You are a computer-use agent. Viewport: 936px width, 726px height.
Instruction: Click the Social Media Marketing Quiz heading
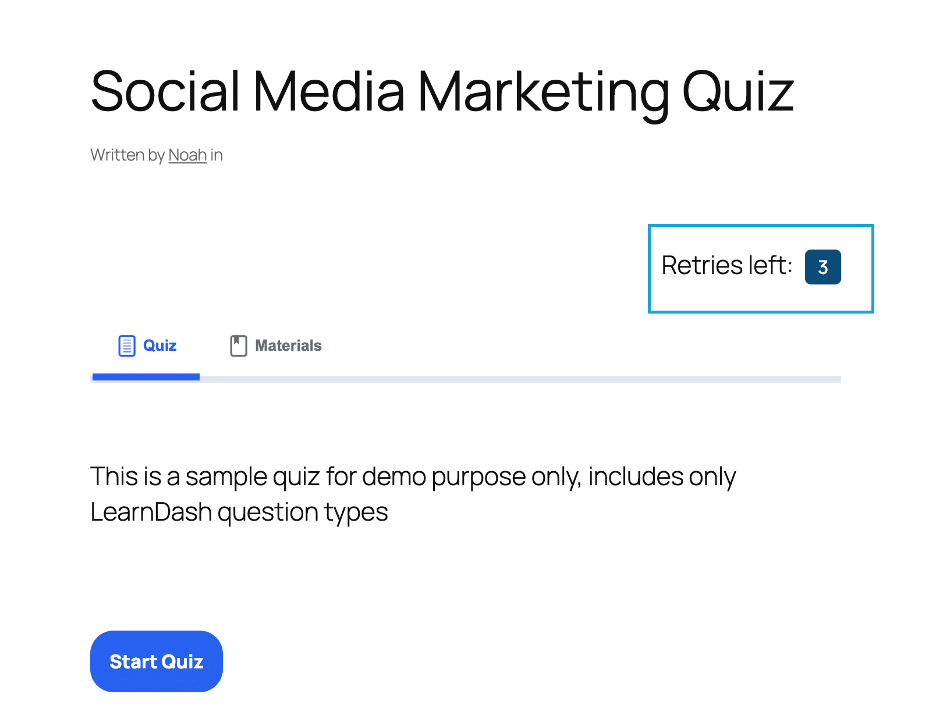point(442,91)
